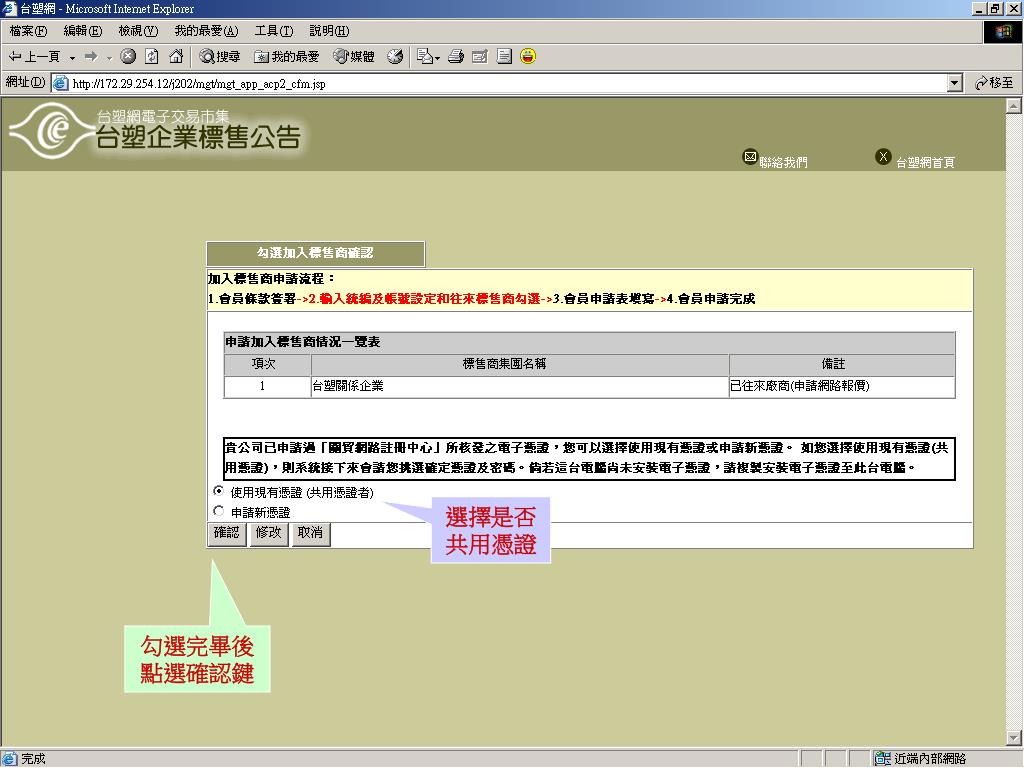
Task: Click the Windows logo throbber icon
Action: pos(1002,31)
